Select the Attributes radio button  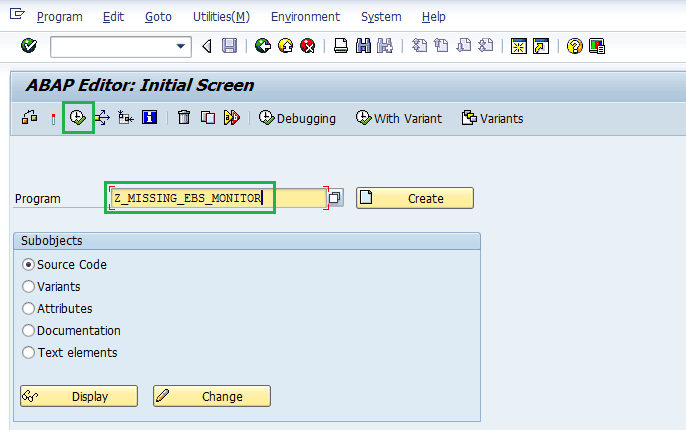(28, 308)
